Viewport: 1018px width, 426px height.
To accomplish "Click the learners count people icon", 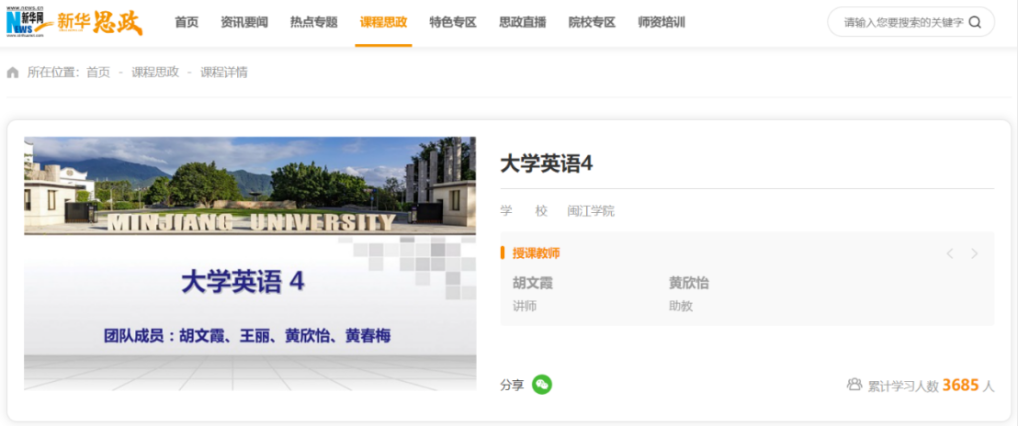I will (x=854, y=384).
